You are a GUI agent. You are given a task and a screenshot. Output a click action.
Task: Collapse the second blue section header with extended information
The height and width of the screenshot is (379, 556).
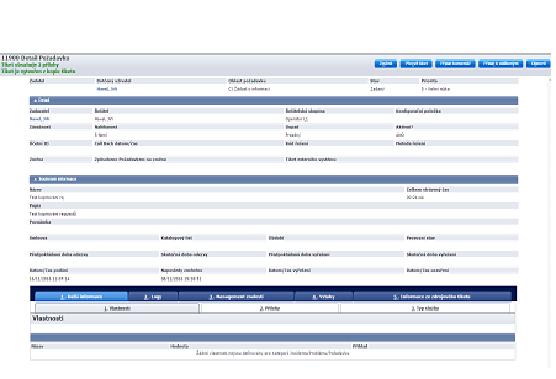273,179
